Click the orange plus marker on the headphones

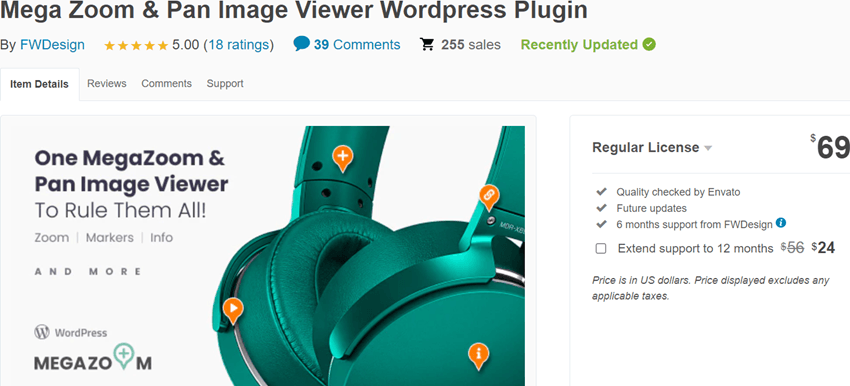click(x=342, y=158)
